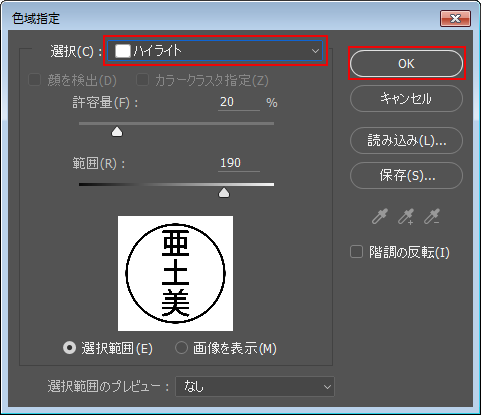Image resolution: width=481 pixels, height=415 pixels.
Task: Select the subtract-from-sample eyedropper icon
Action: tap(432, 216)
